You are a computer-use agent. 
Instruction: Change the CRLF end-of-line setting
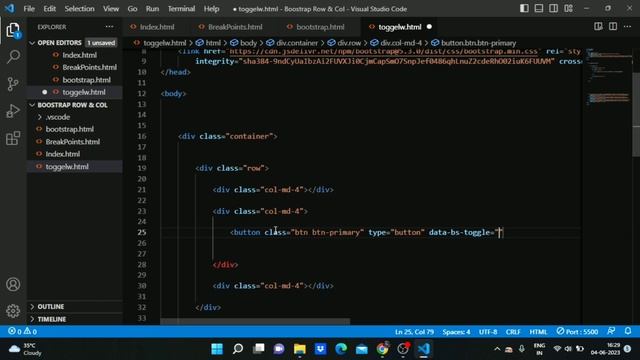click(513, 331)
